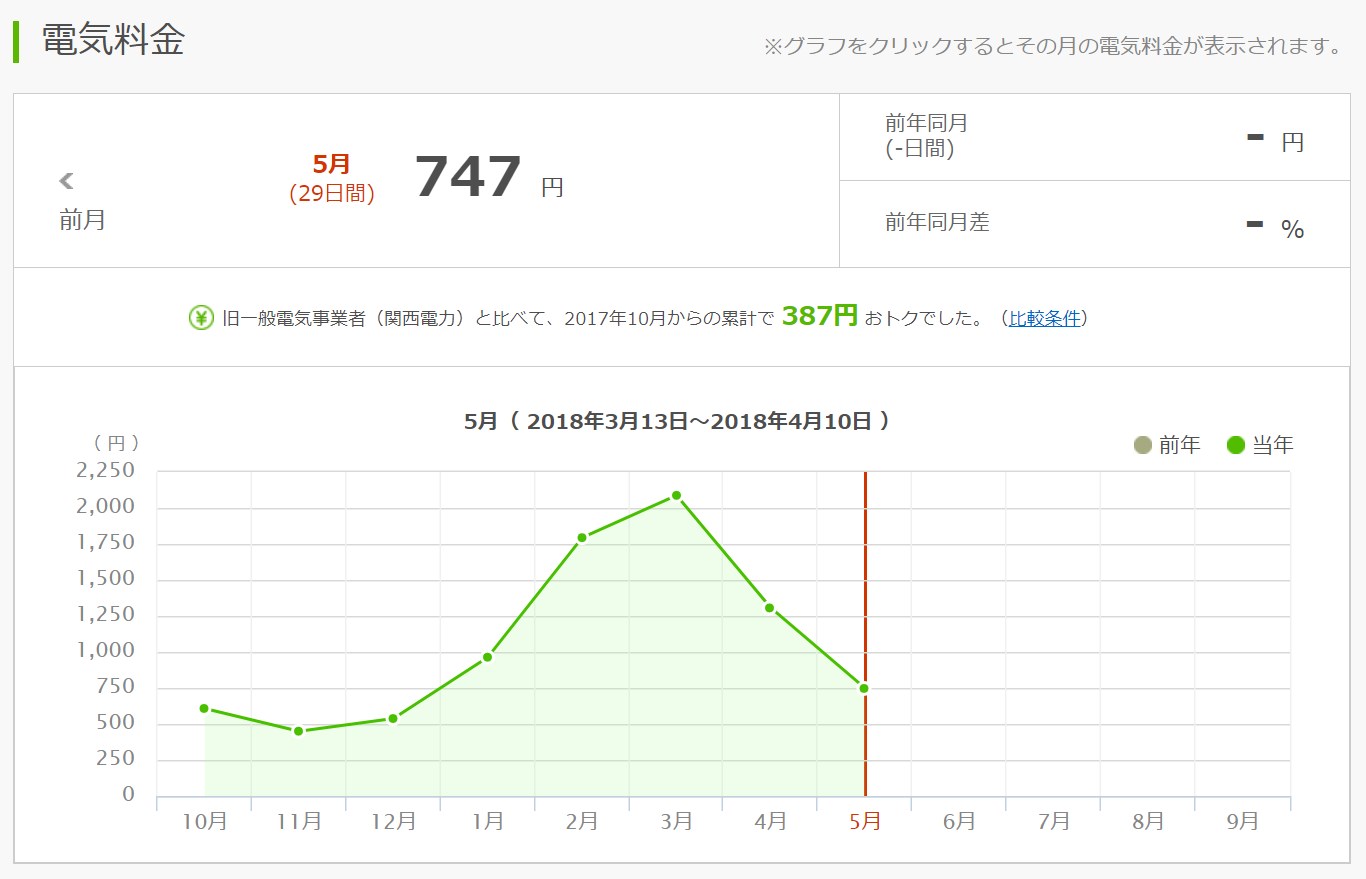Click the 747 円 amount display
This screenshot has height=879, width=1366.
tap(468, 178)
